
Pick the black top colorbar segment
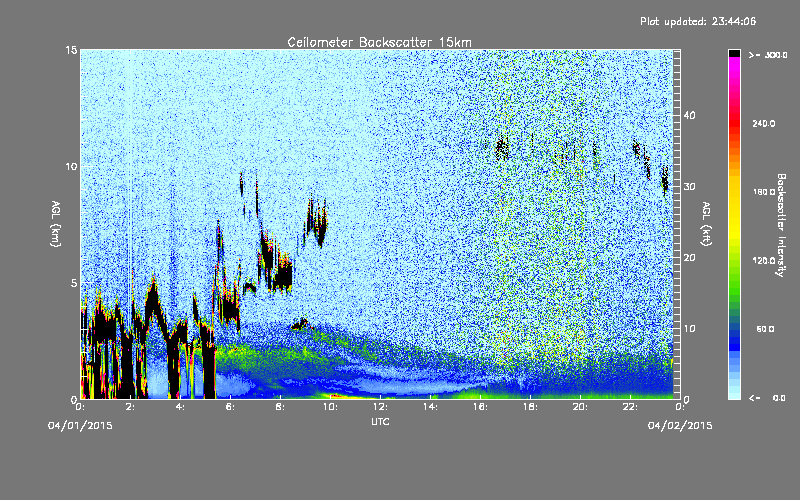point(734,53)
